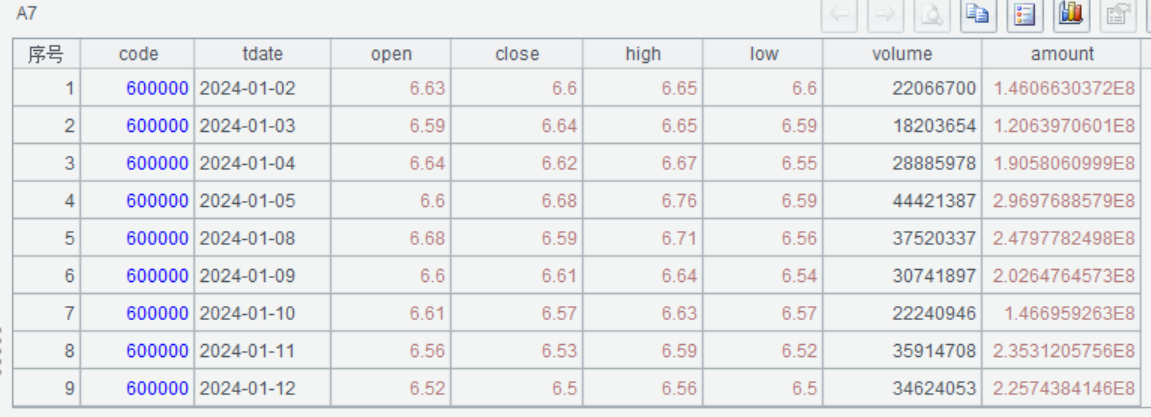Click the 'code' column header

(138, 54)
